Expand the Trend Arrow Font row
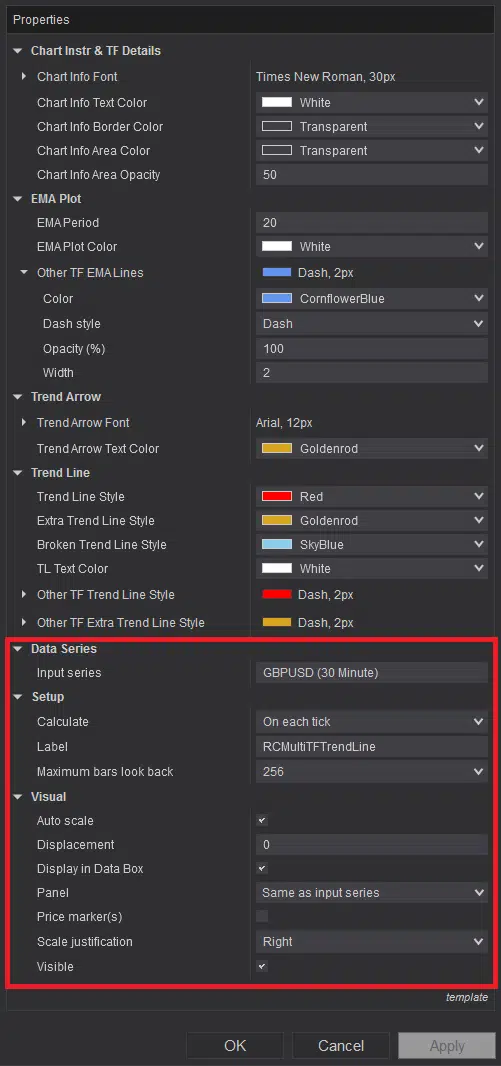Image resolution: width=501 pixels, height=1066 pixels. (x=24, y=422)
